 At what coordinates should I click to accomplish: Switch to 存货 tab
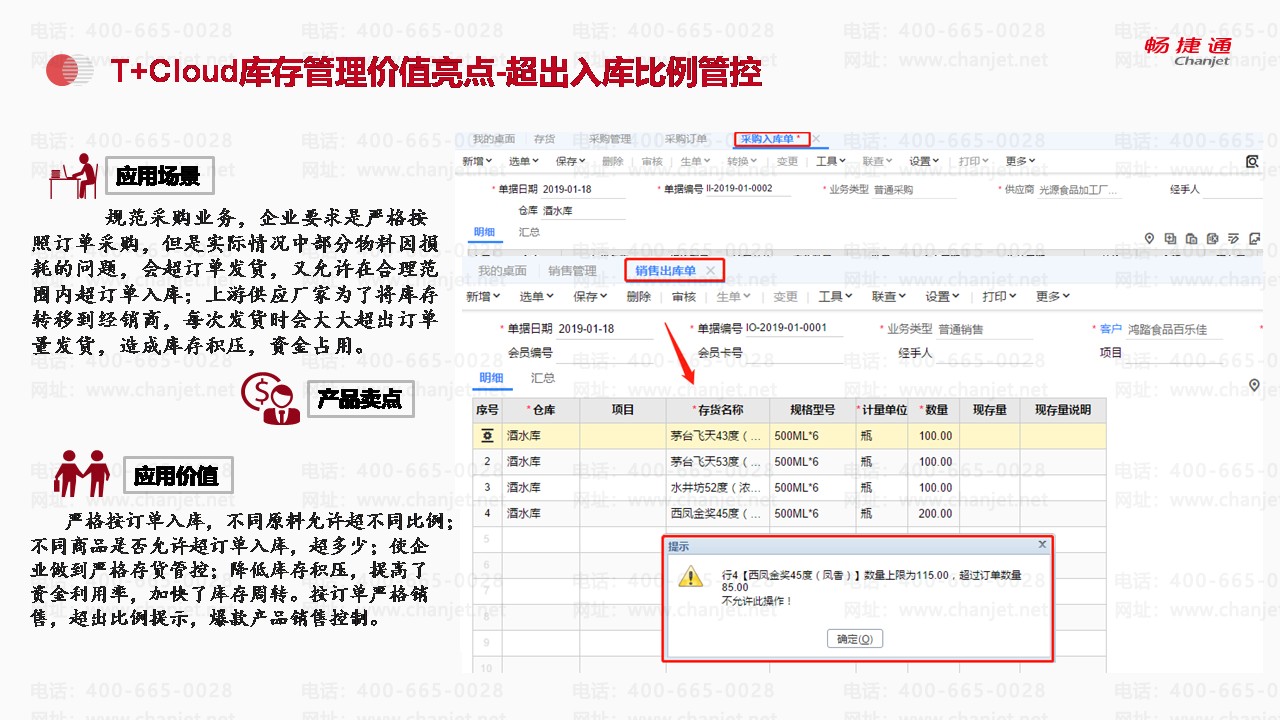click(x=544, y=139)
